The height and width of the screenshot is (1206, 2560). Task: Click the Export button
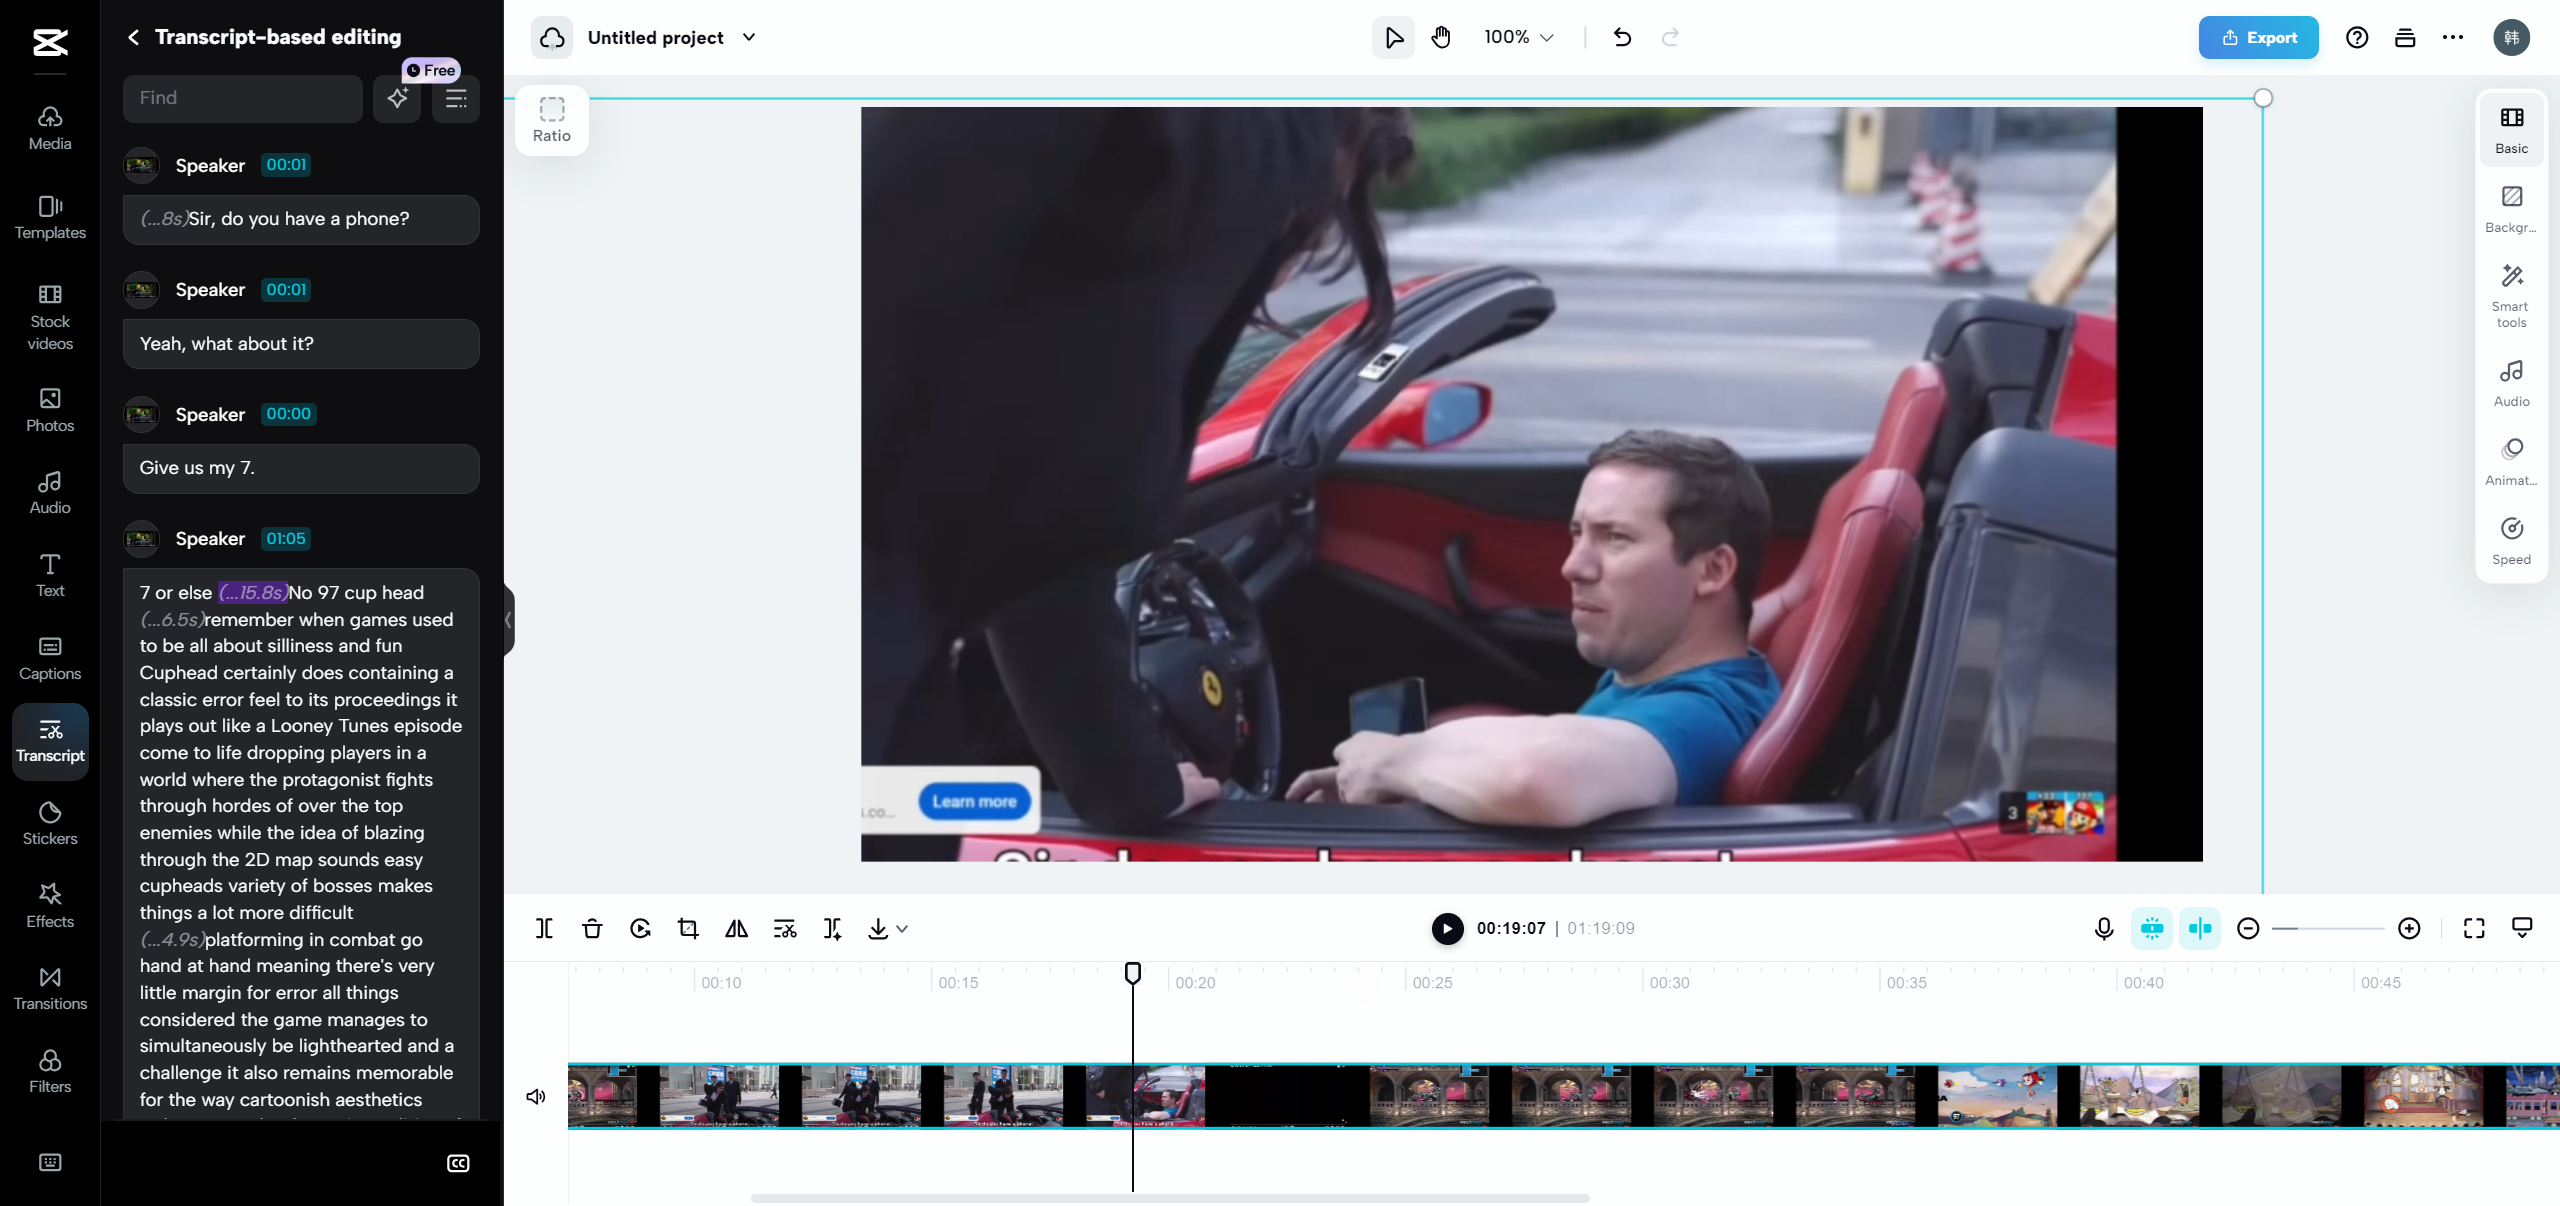tap(2258, 37)
